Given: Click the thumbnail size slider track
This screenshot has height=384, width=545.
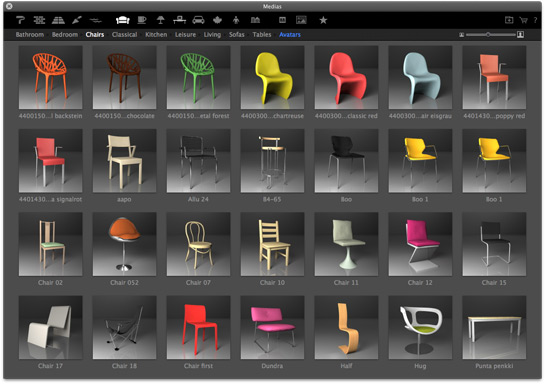Looking at the screenshot, I should [491, 34].
